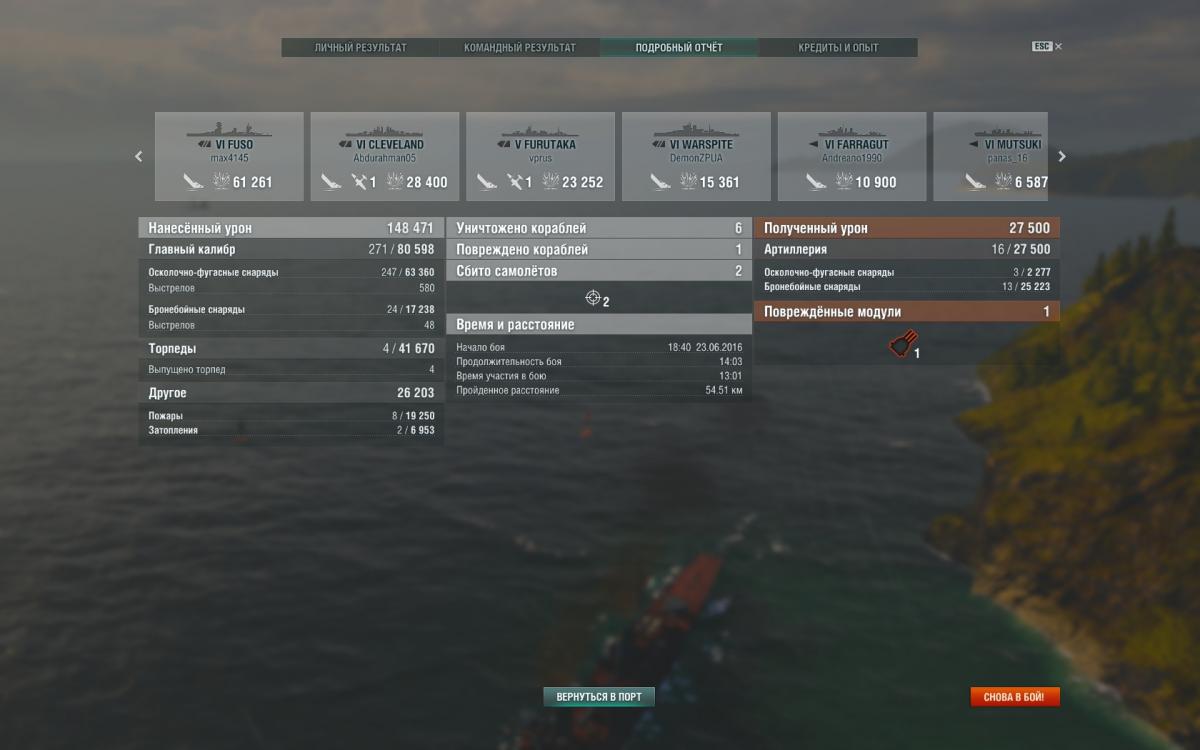
Task: Select the Подробный отчёт tab
Action: click(679, 48)
